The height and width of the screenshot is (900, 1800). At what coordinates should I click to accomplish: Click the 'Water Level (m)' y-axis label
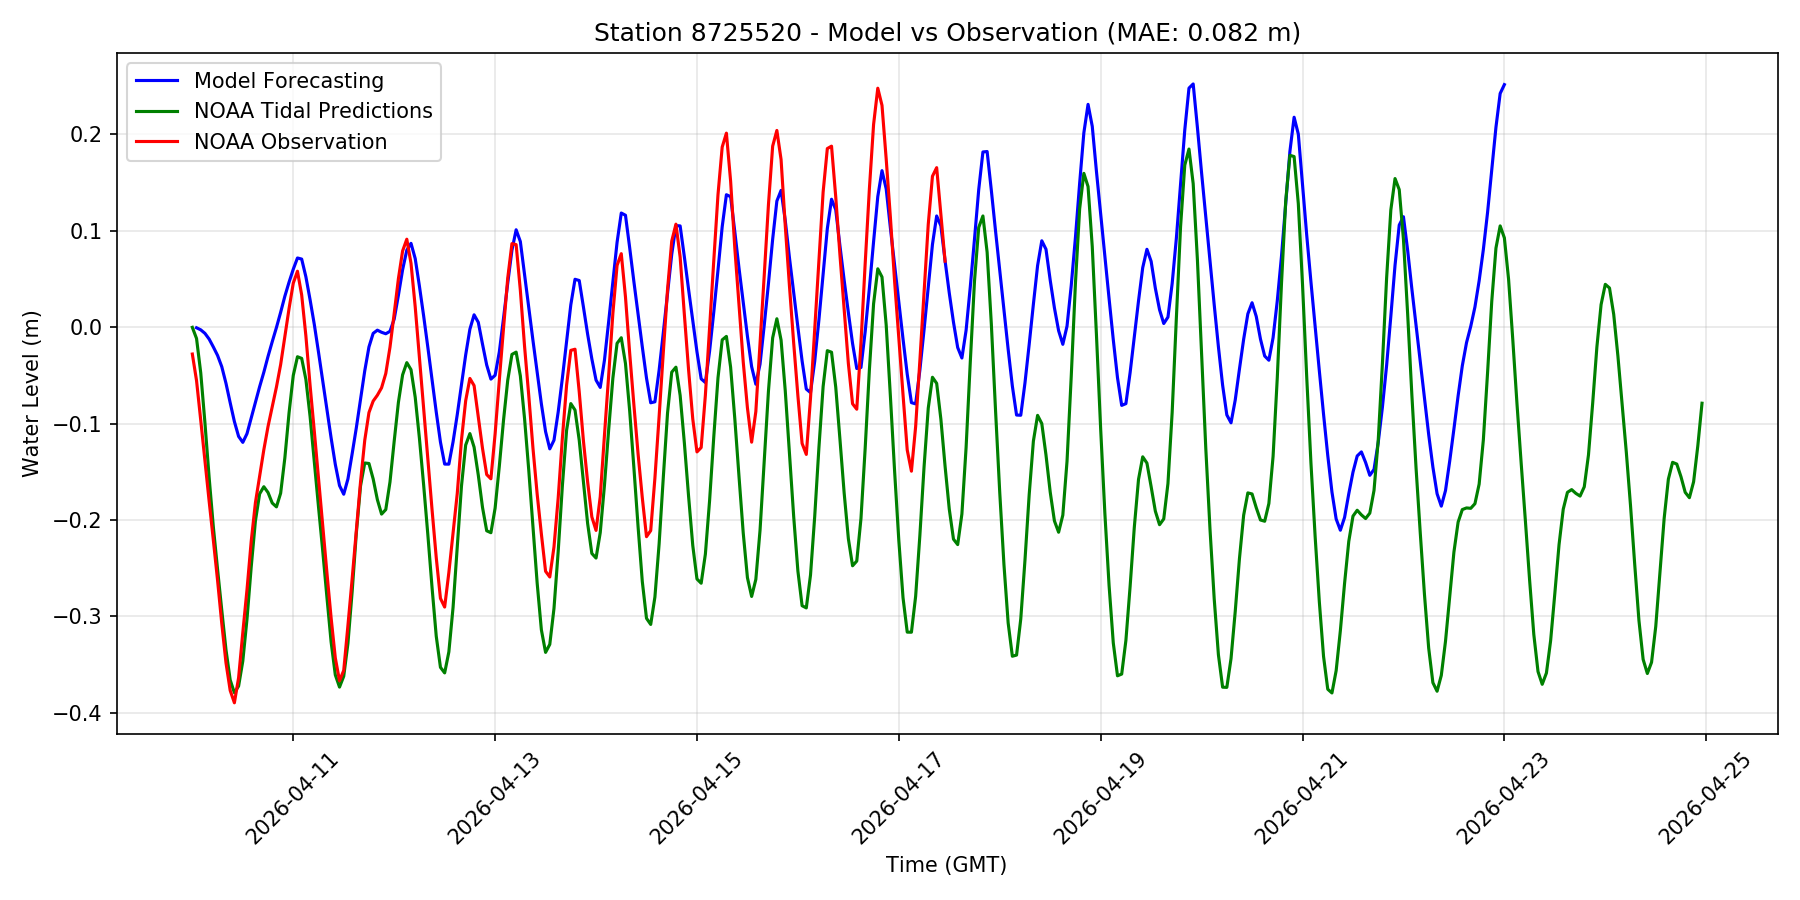[31, 393]
